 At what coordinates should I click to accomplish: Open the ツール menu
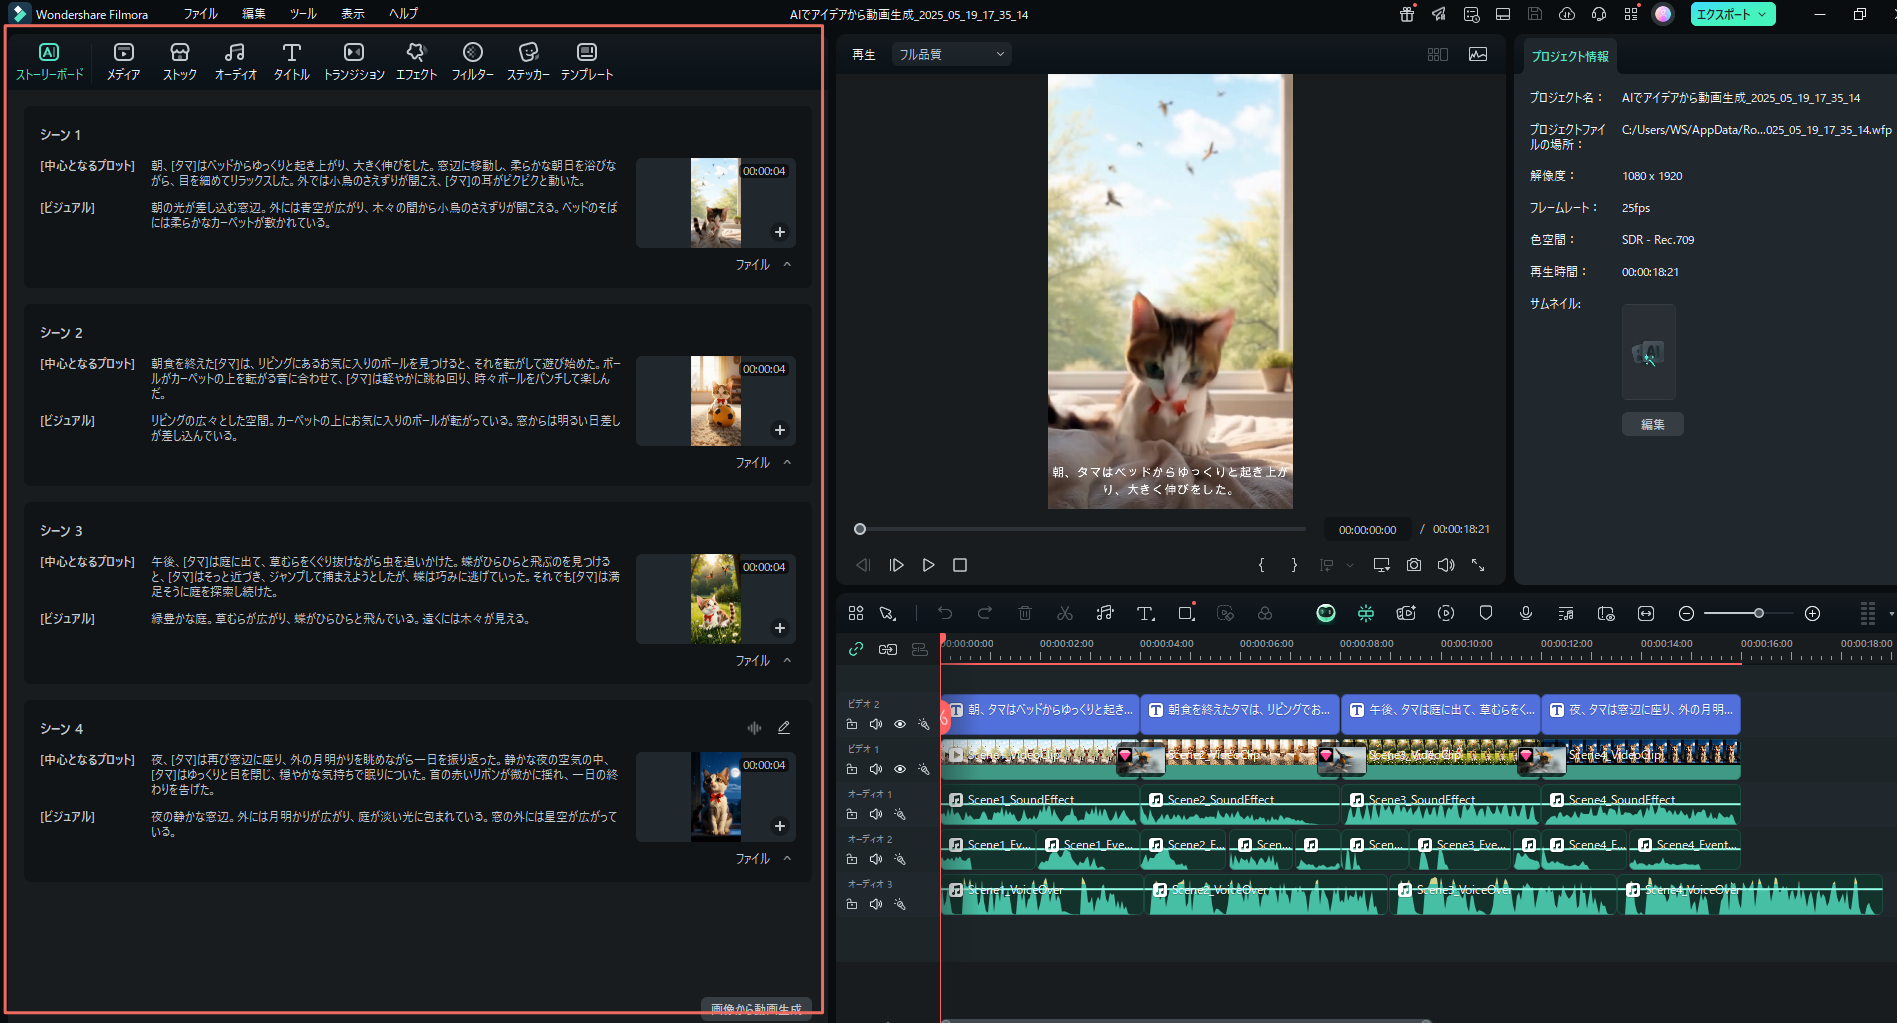(303, 14)
